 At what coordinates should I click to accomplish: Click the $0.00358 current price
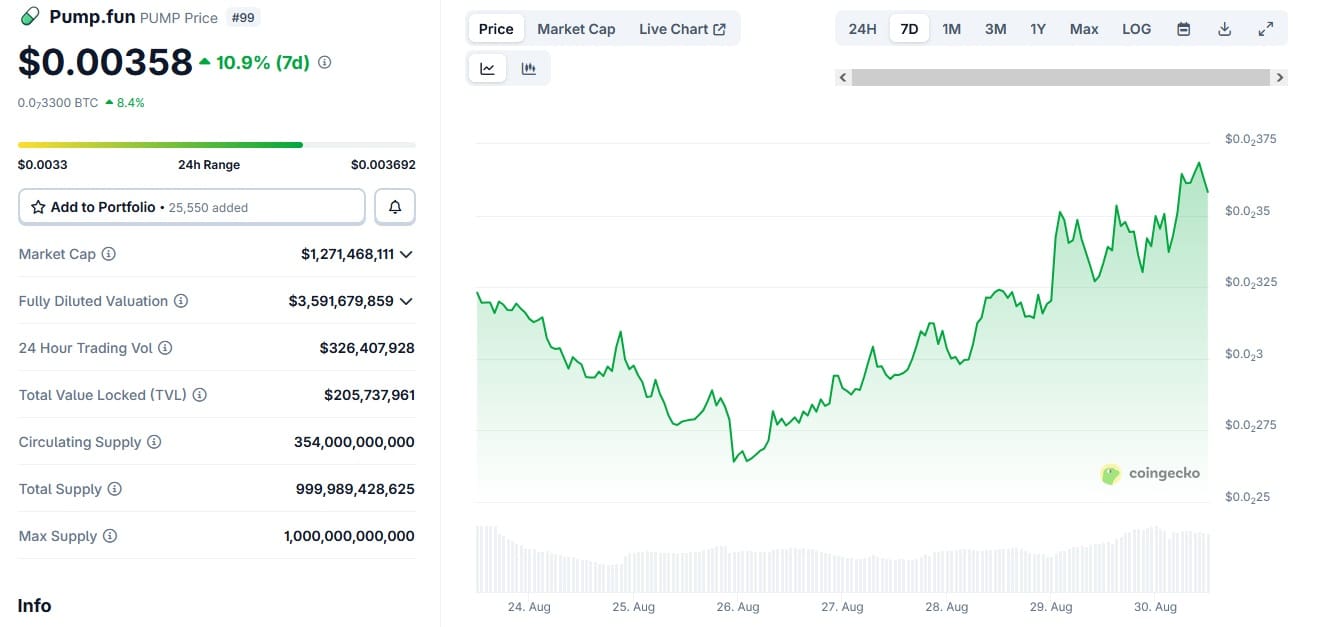[x=105, y=62]
